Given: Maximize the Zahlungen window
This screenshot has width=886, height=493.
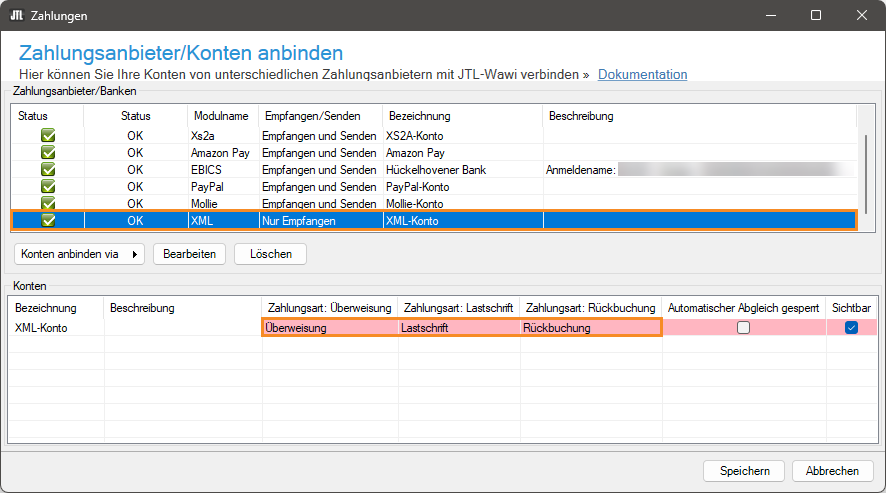Looking at the screenshot, I should pos(815,16).
